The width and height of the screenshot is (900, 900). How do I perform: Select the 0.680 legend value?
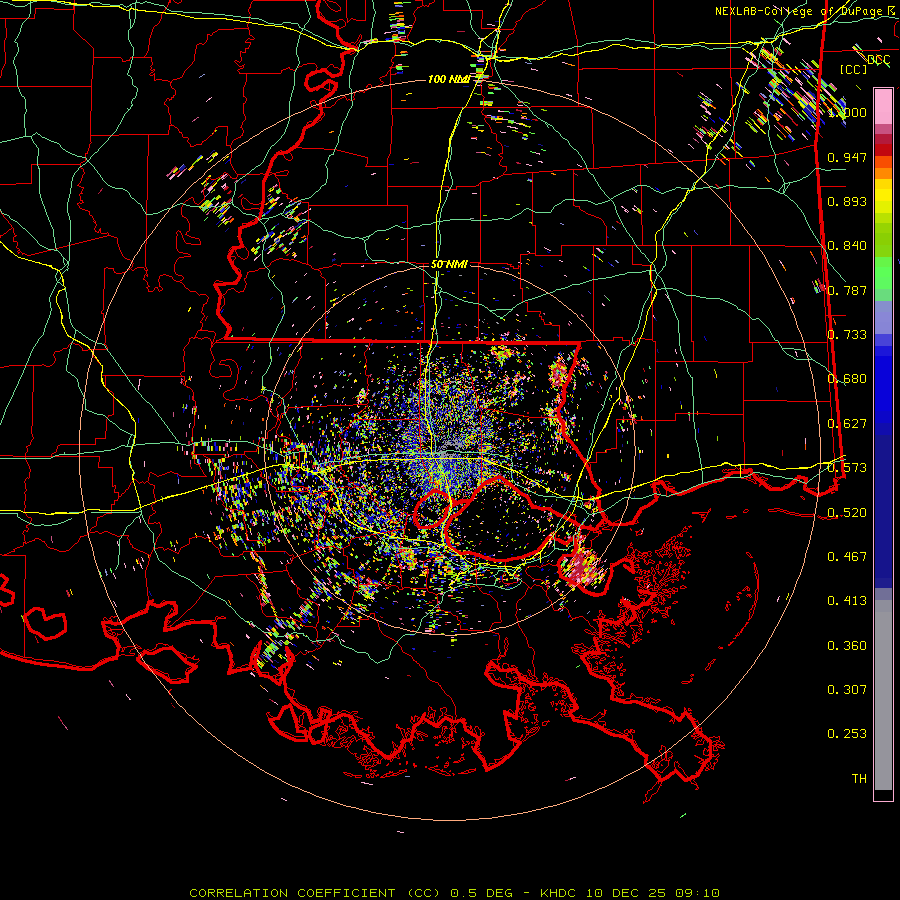[847, 379]
